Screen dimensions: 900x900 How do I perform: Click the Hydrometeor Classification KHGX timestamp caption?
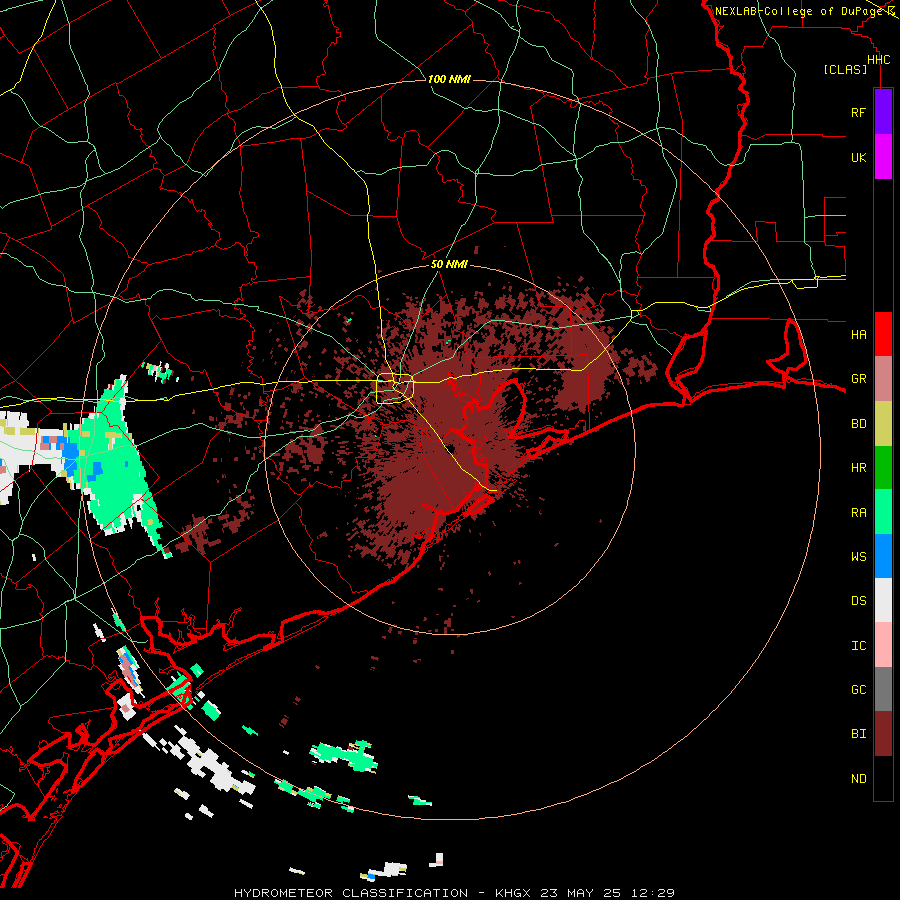click(454, 893)
